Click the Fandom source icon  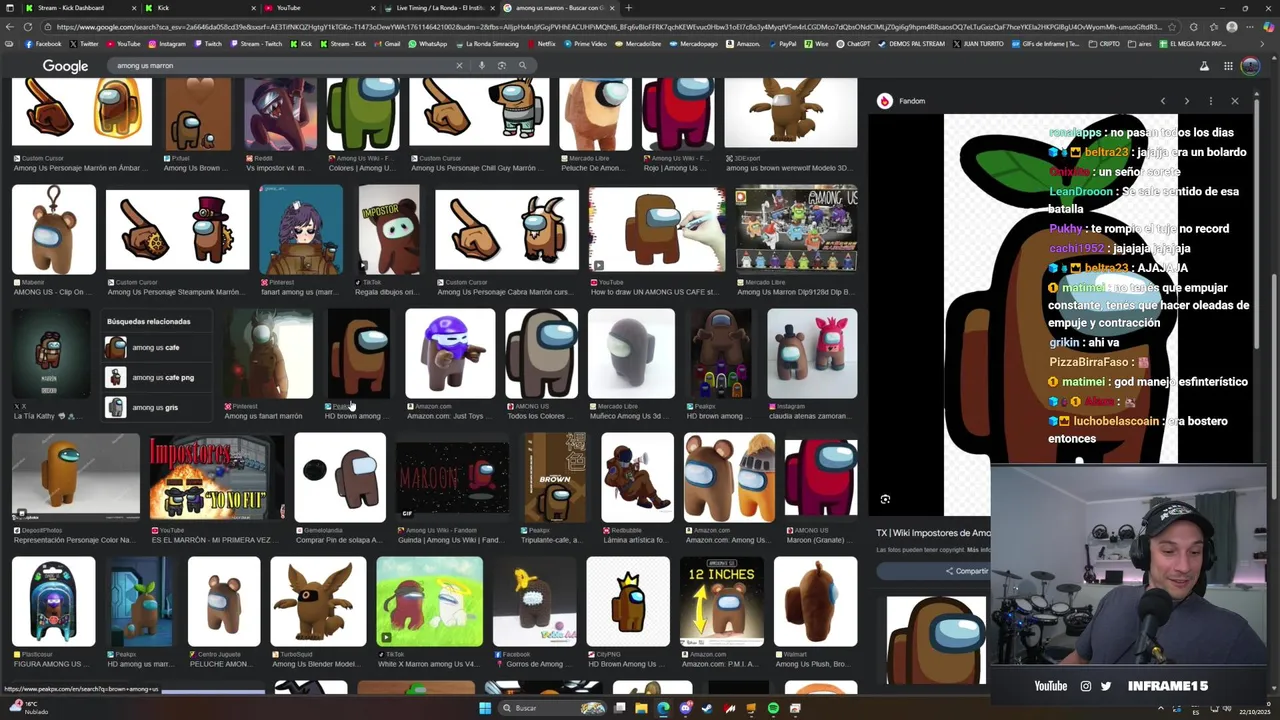[884, 101]
